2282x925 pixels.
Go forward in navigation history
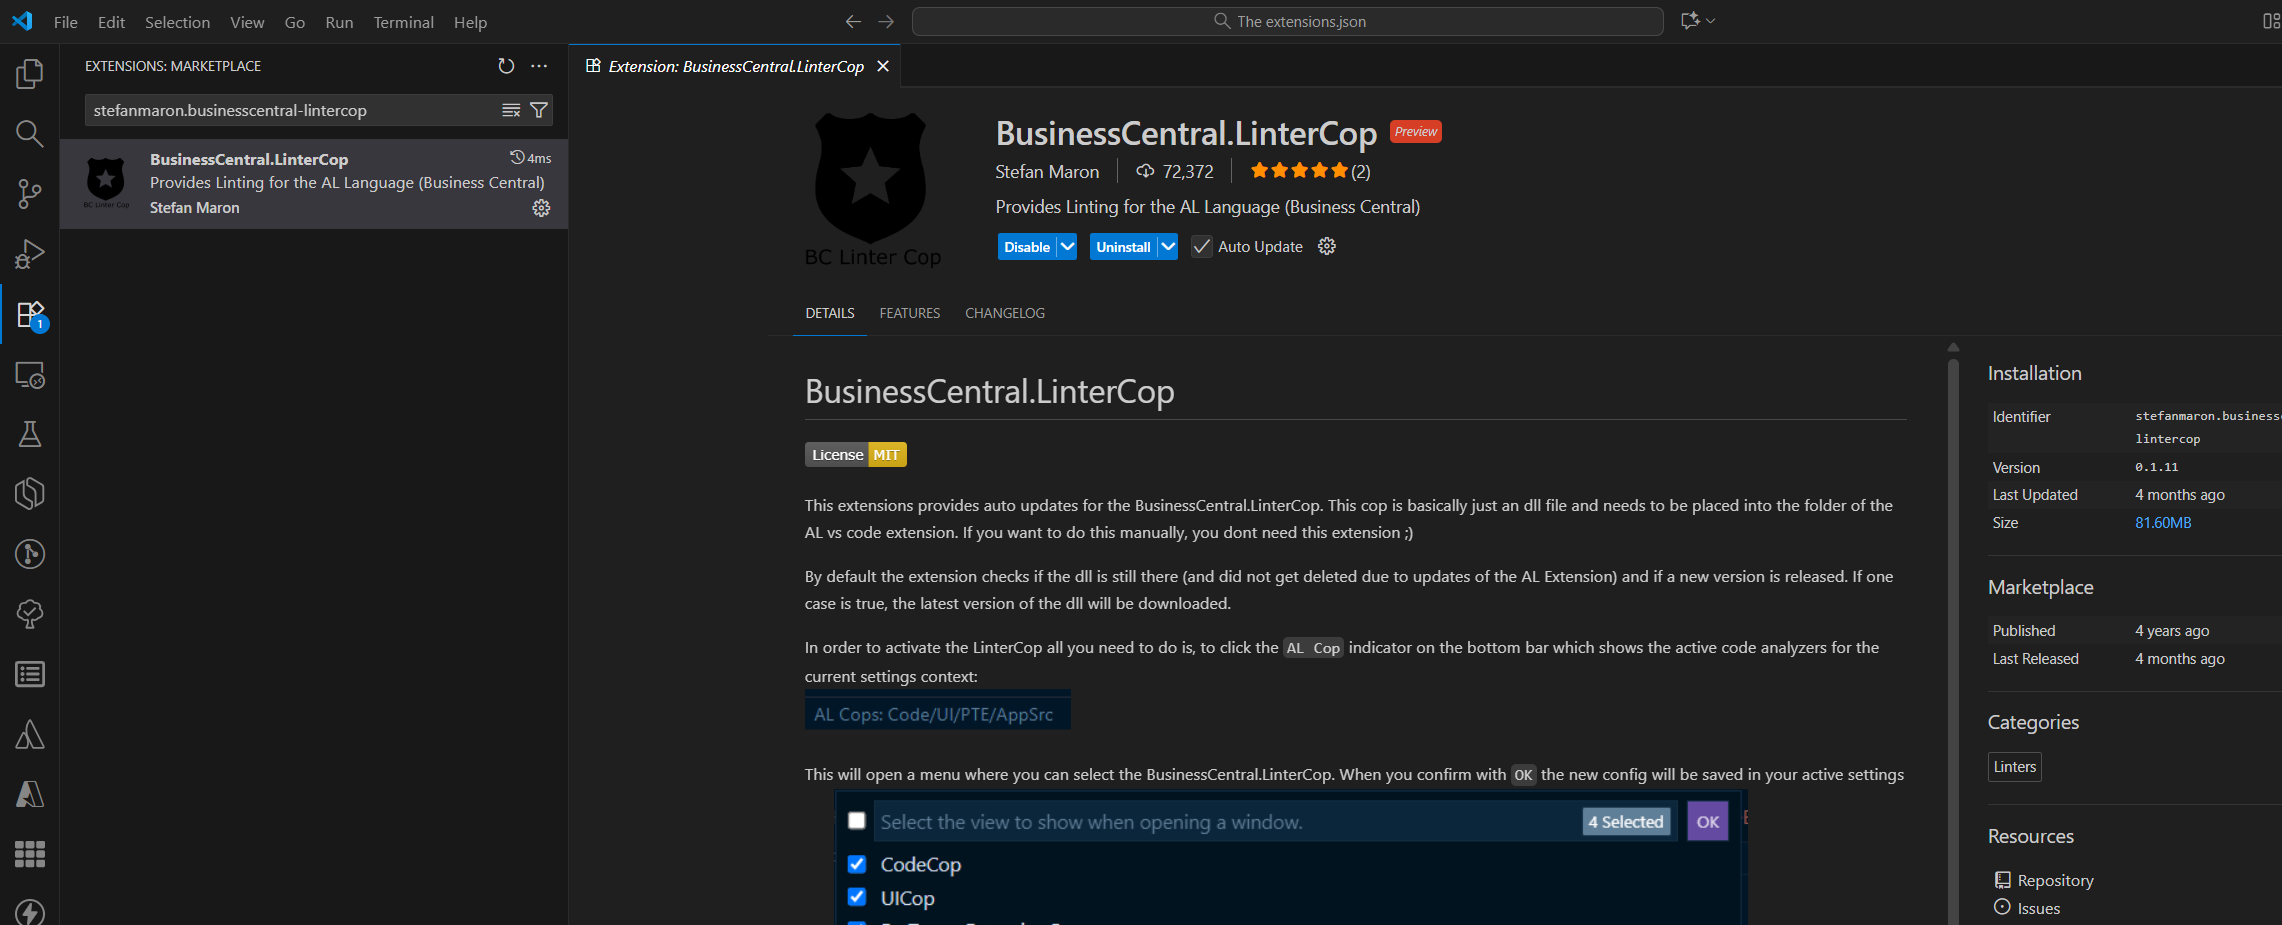coord(886,21)
